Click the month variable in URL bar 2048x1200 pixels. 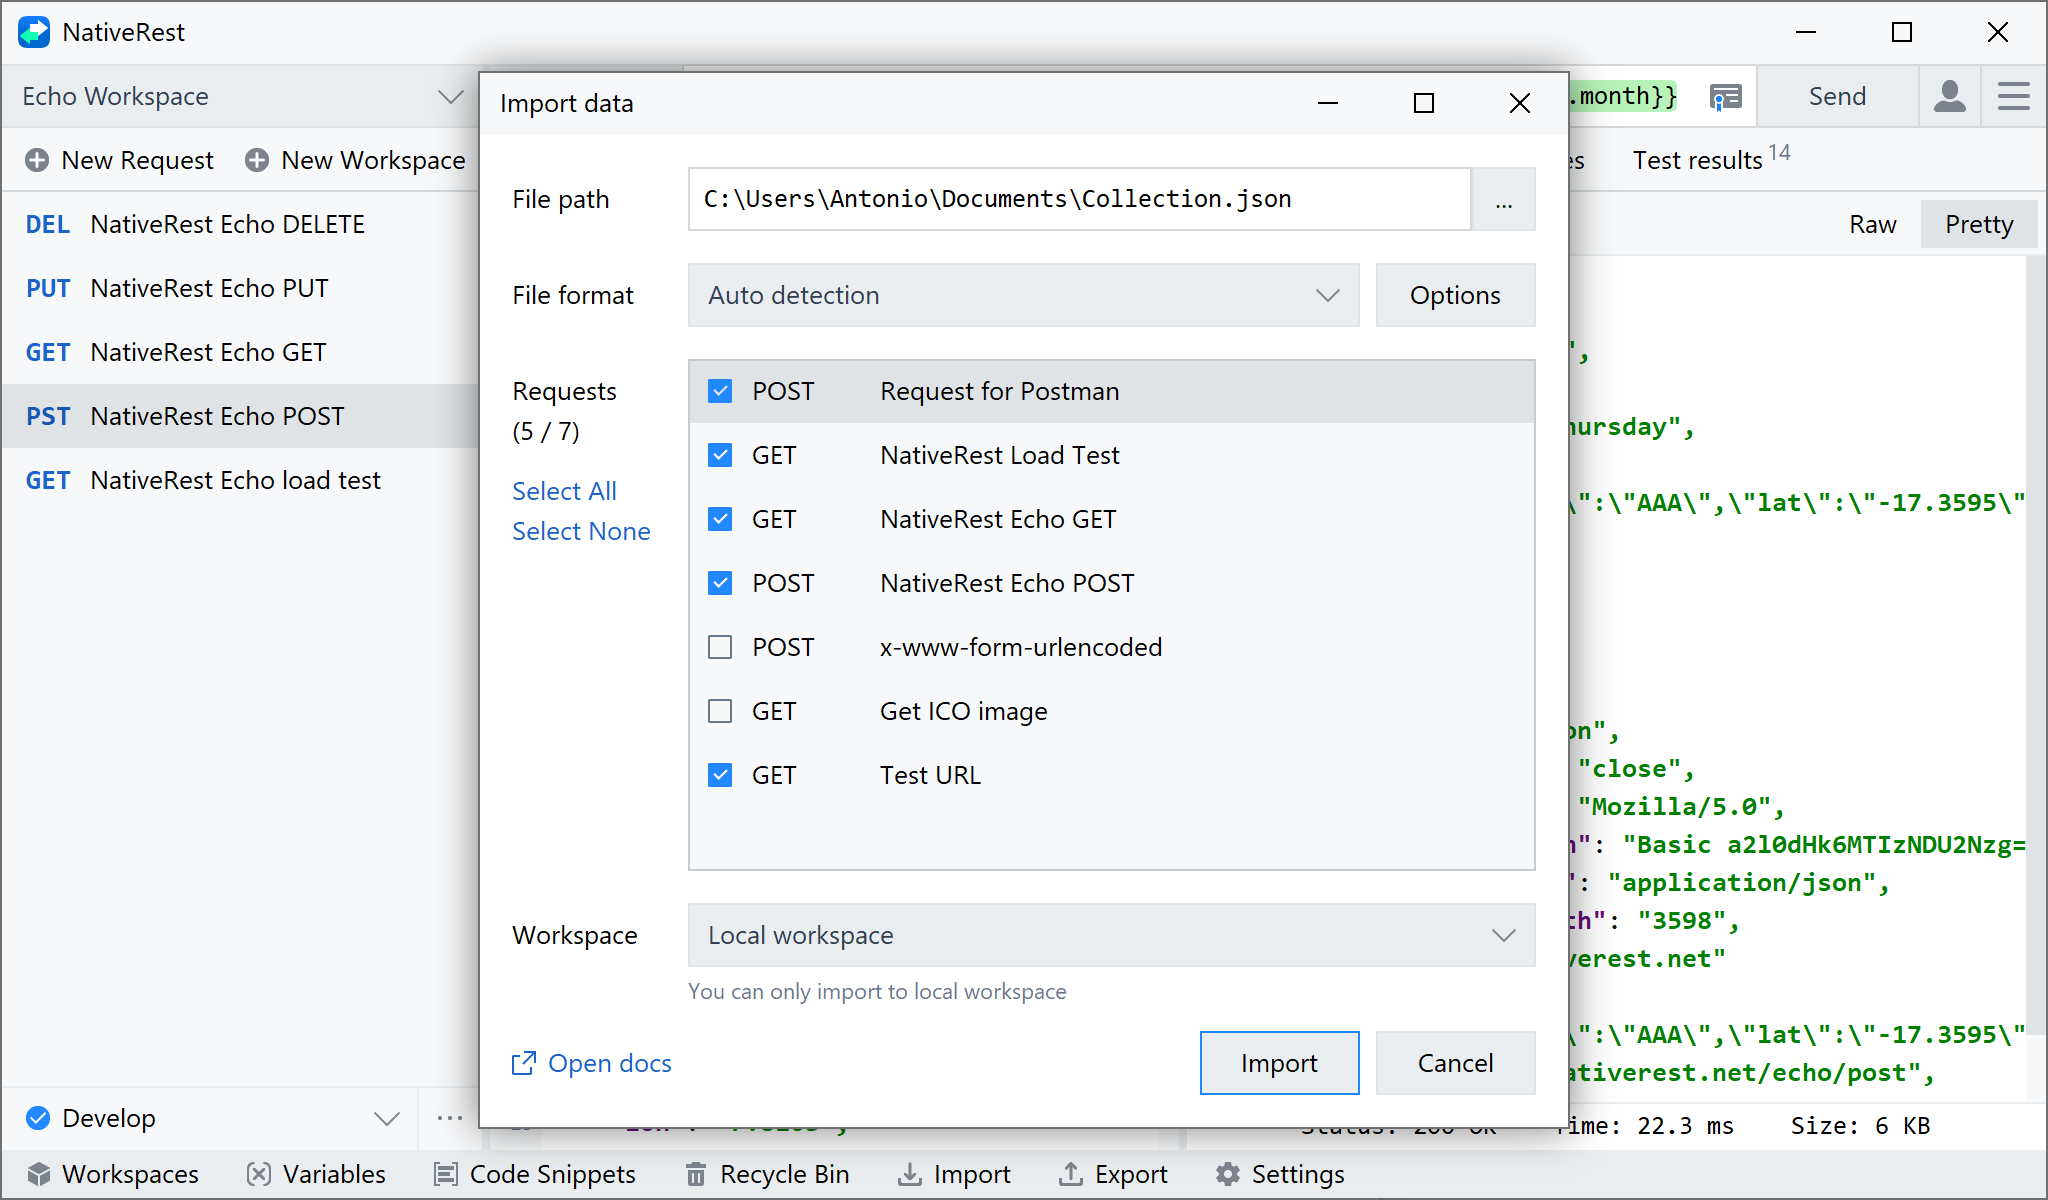pos(1622,96)
